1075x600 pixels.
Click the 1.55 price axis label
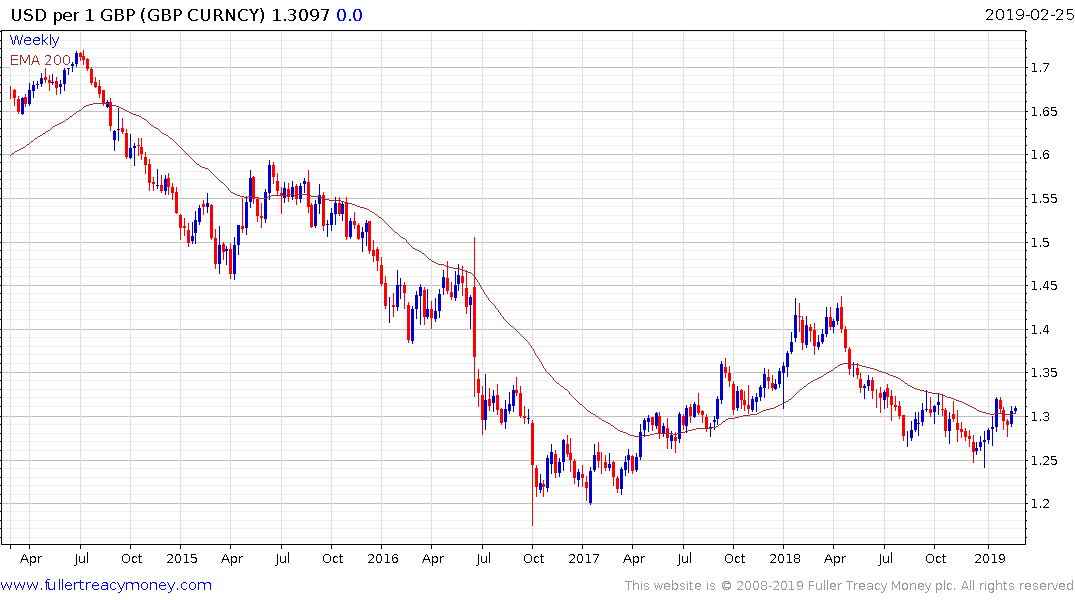click(x=1044, y=199)
